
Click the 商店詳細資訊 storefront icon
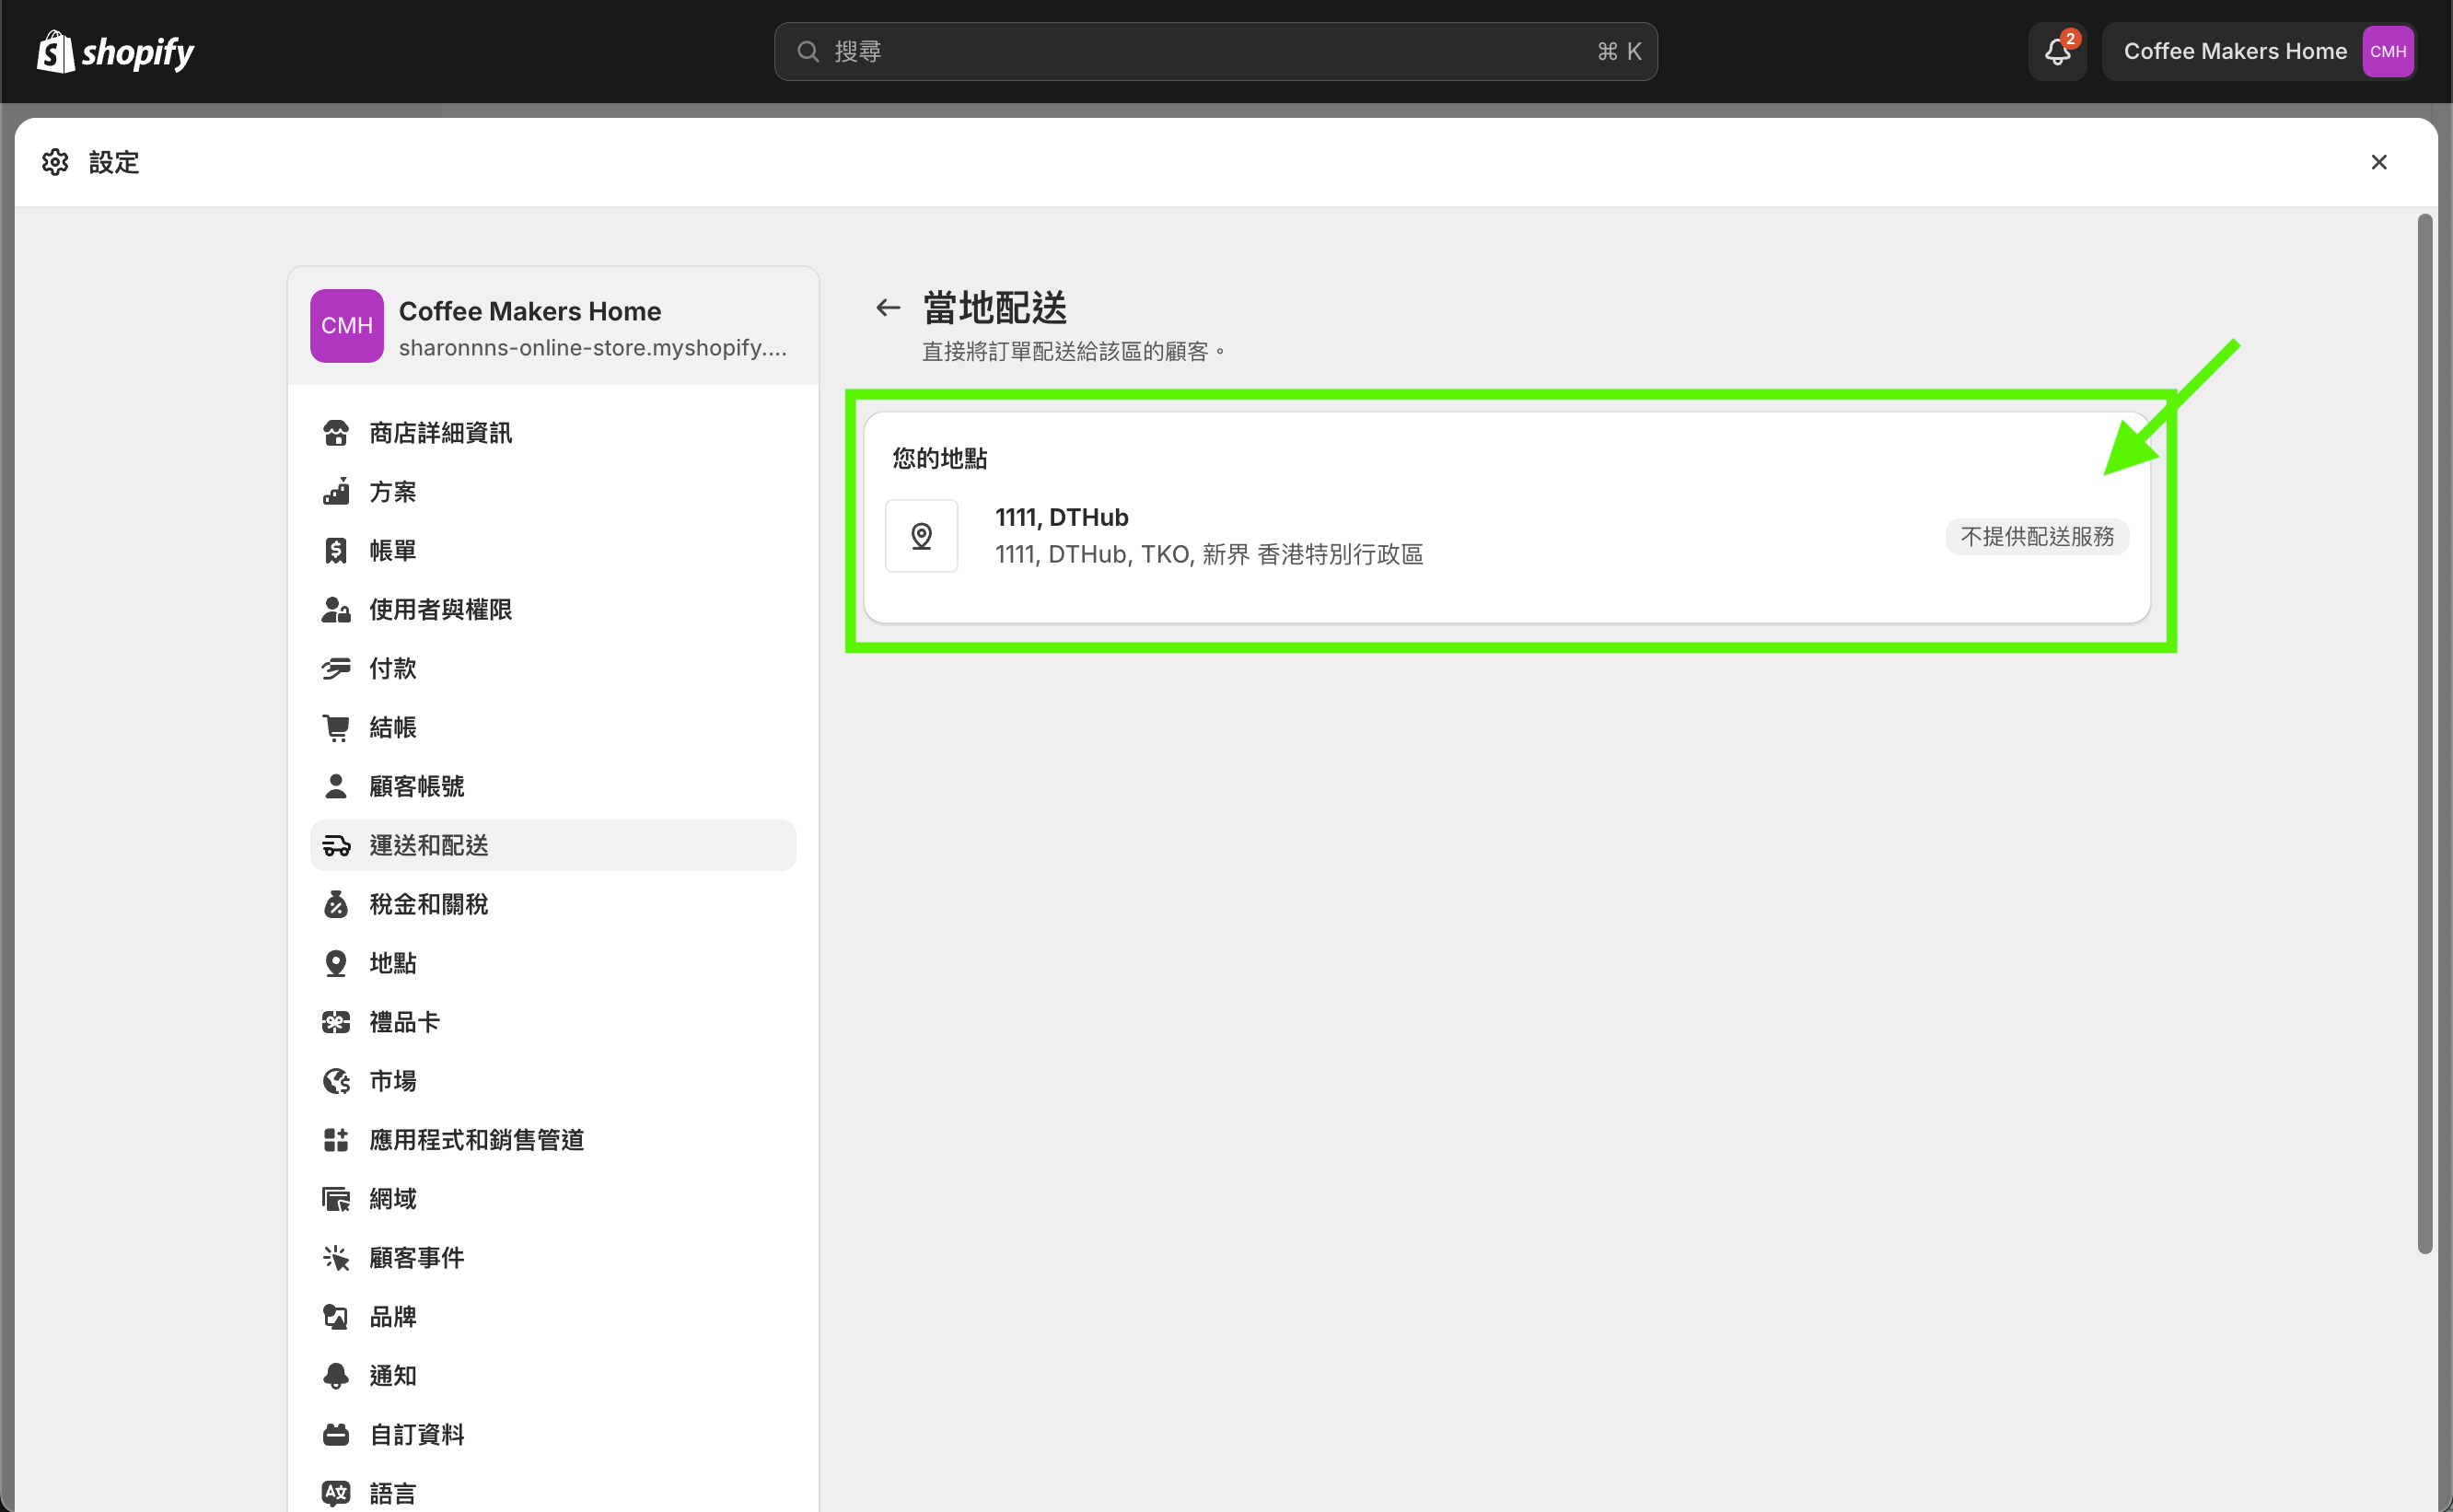pos(336,433)
